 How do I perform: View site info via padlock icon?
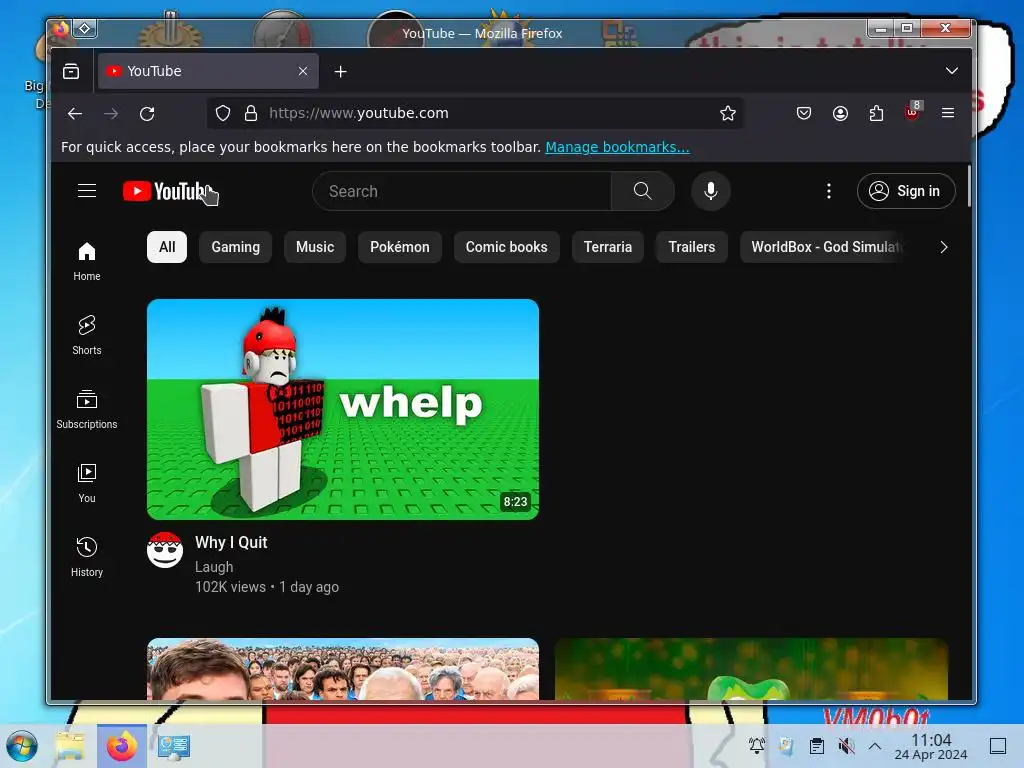pos(251,114)
